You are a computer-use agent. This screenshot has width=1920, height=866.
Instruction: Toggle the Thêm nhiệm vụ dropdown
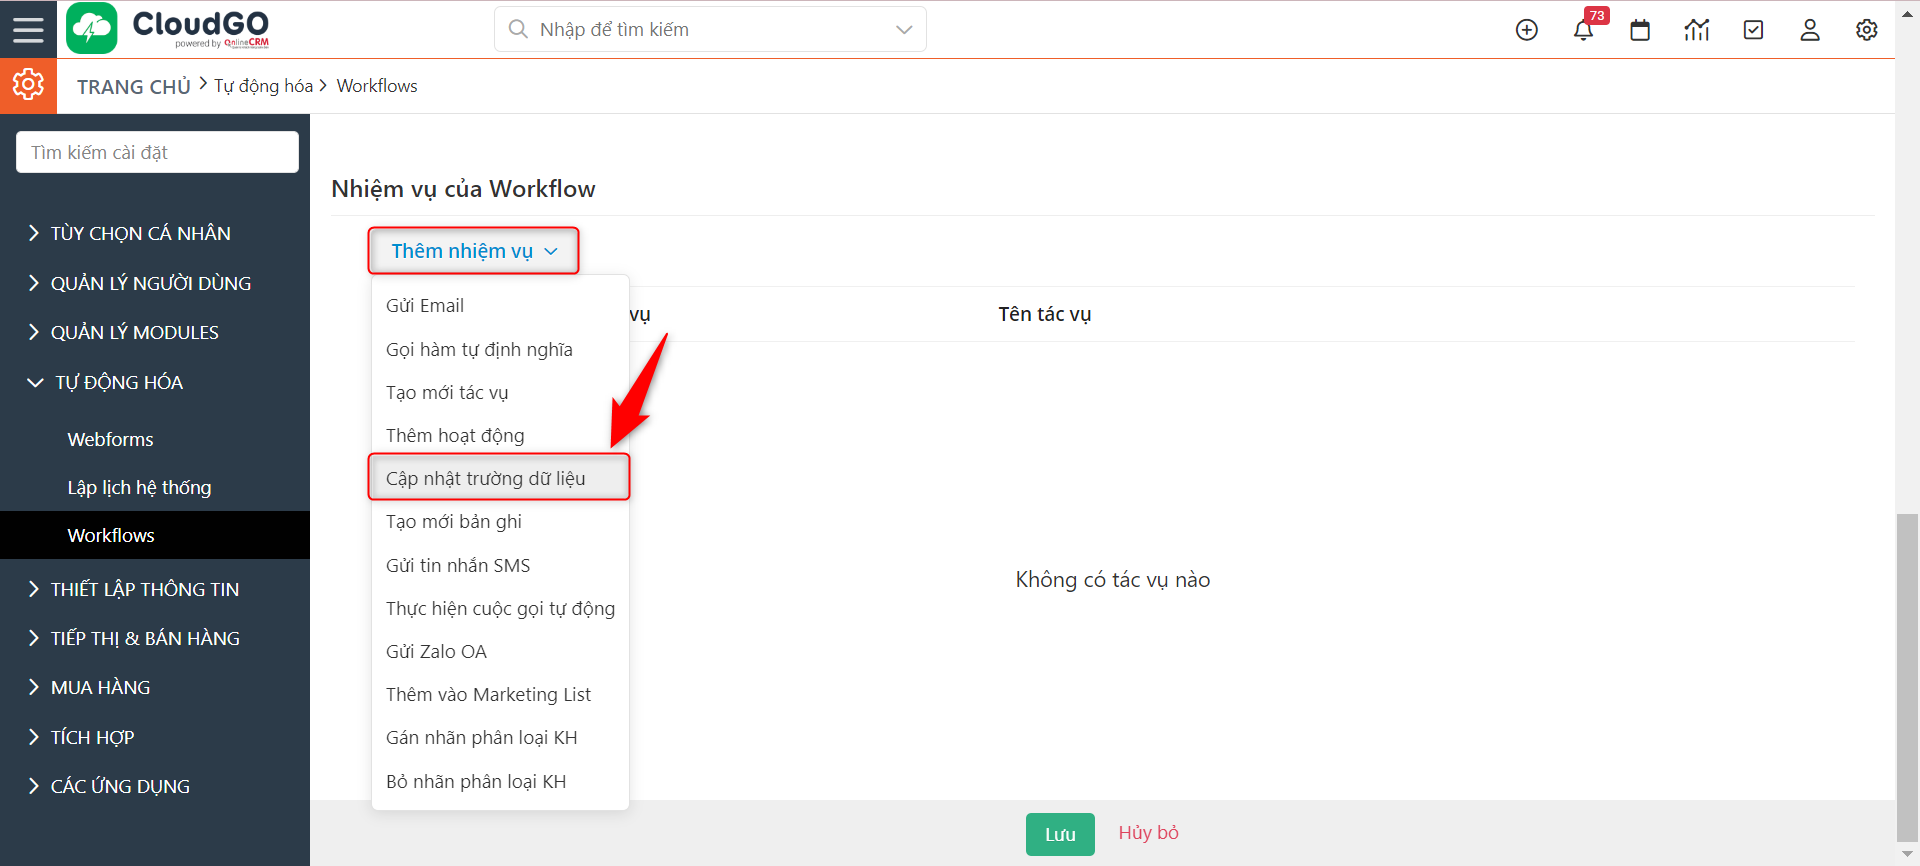[473, 251]
